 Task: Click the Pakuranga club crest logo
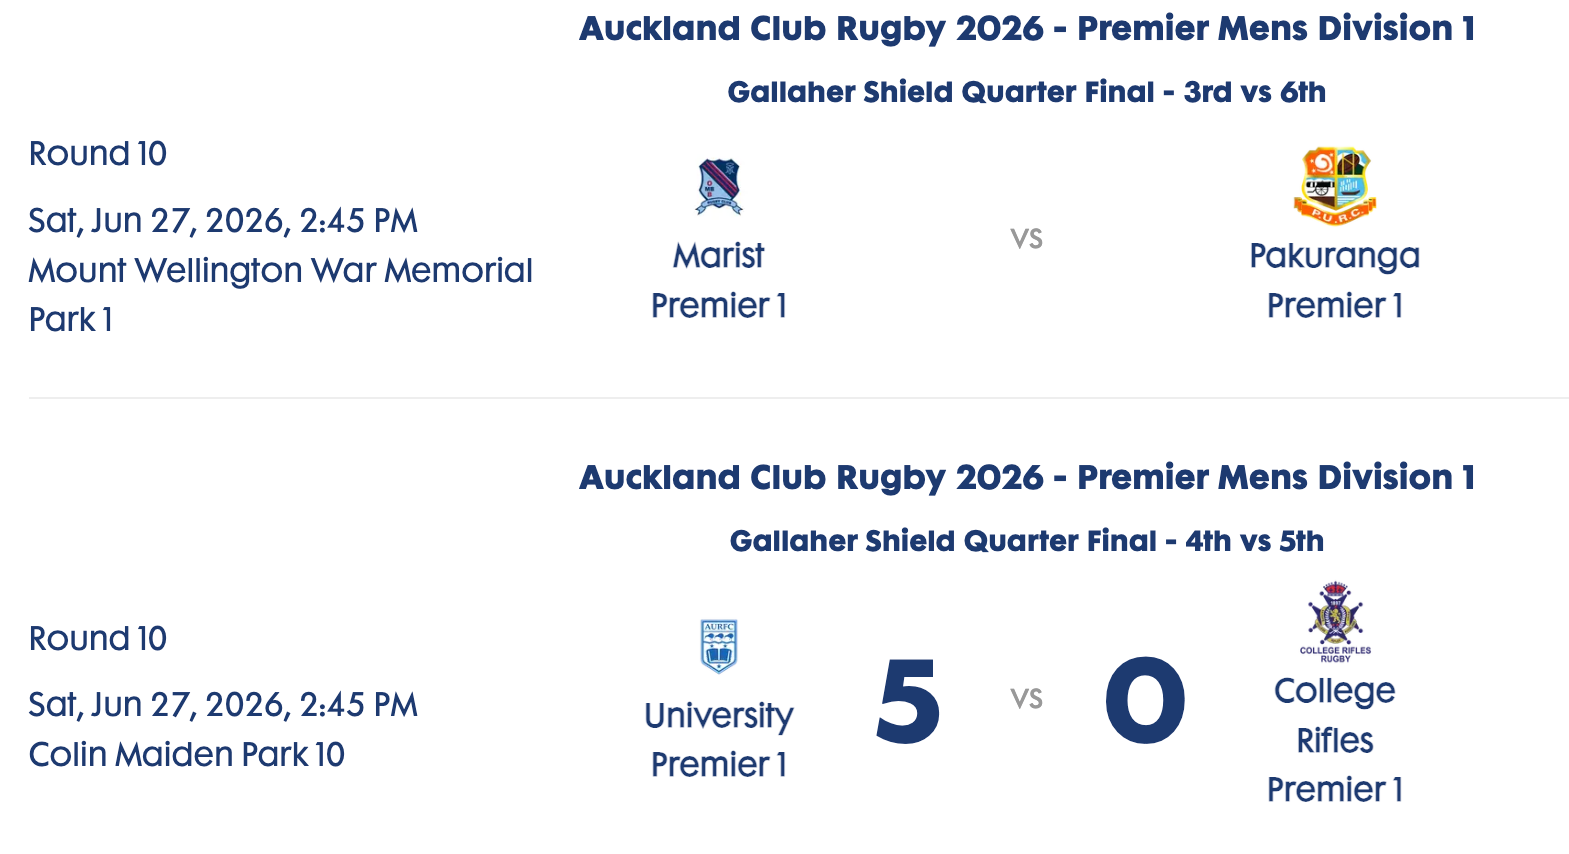tap(1335, 187)
